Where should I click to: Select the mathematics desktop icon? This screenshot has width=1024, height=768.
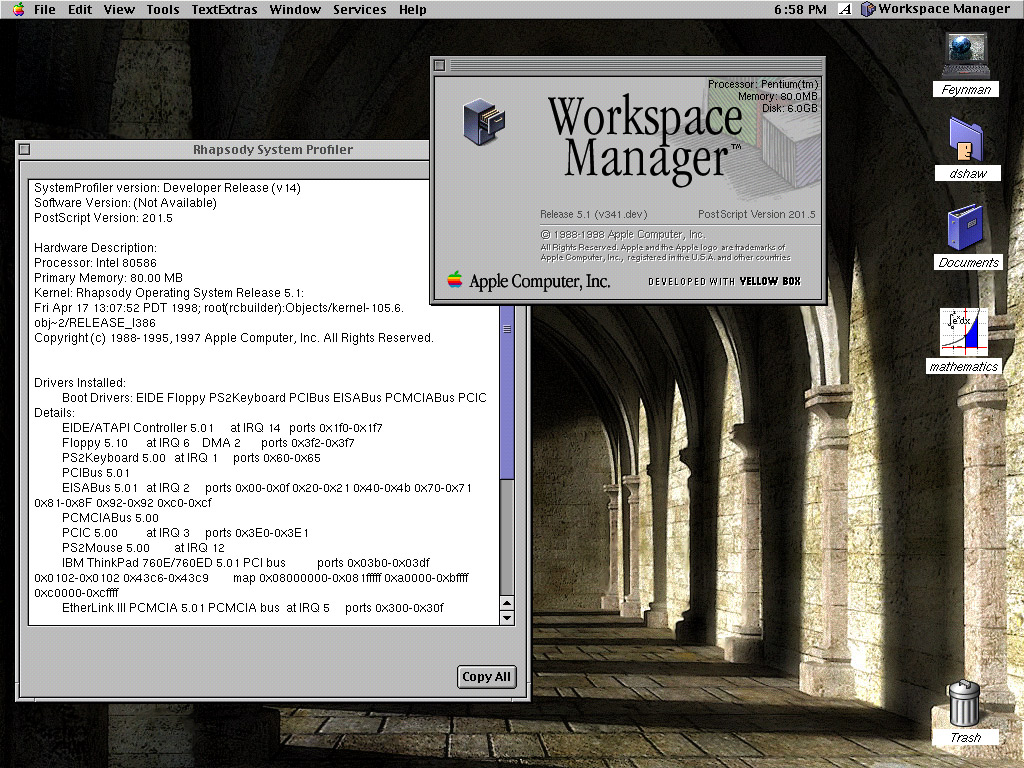(x=964, y=340)
